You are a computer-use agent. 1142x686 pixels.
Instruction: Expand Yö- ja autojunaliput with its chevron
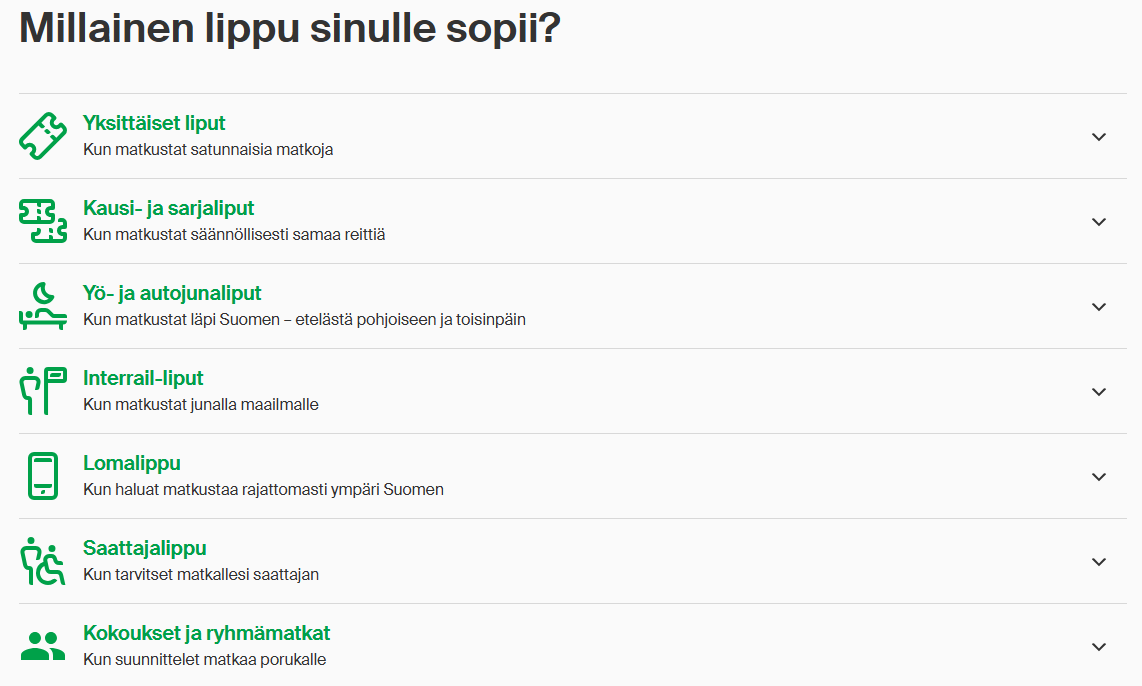pyautogui.click(x=1099, y=307)
